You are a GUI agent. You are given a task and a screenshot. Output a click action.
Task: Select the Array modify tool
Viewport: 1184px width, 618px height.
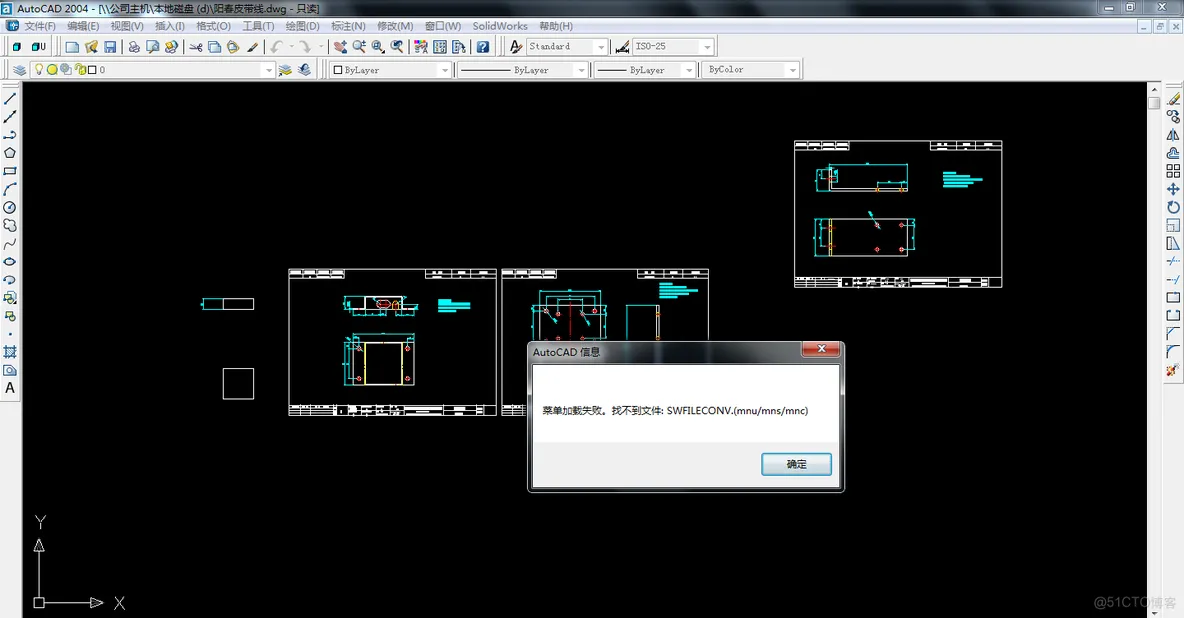pos(1173,171)
